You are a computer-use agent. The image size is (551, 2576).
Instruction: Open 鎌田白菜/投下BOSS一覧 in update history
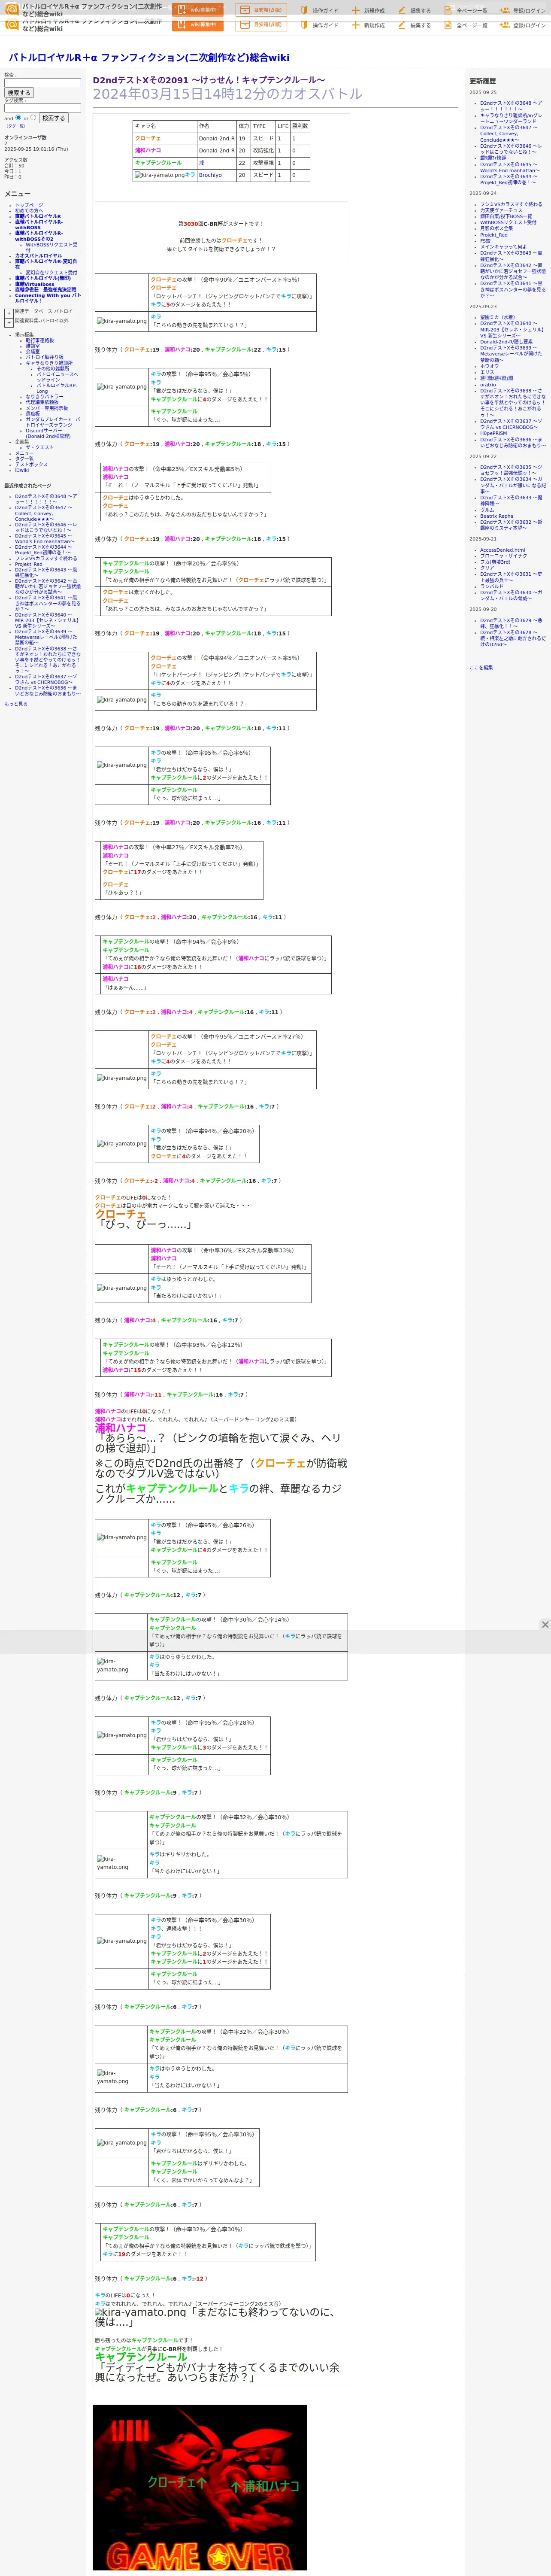(x=506, y=217)
